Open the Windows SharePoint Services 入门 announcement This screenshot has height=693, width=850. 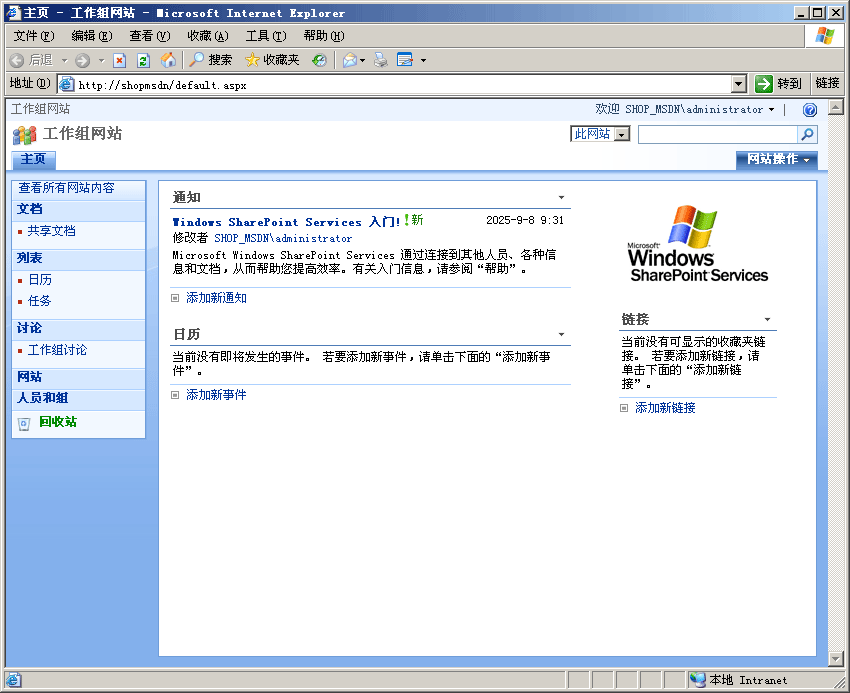(286, 222)
